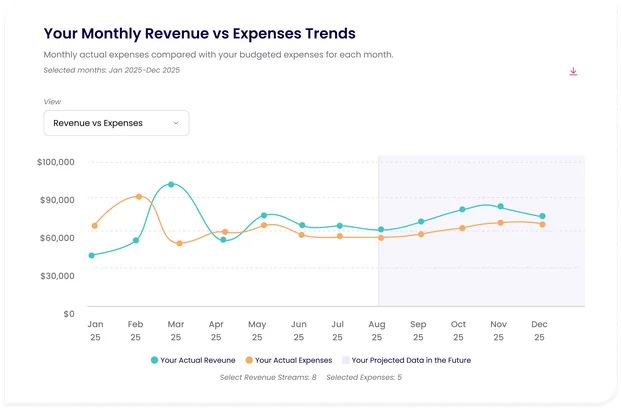Select the Dec 25 projected revenue point

pyautogui.click(x=542, y=216)
